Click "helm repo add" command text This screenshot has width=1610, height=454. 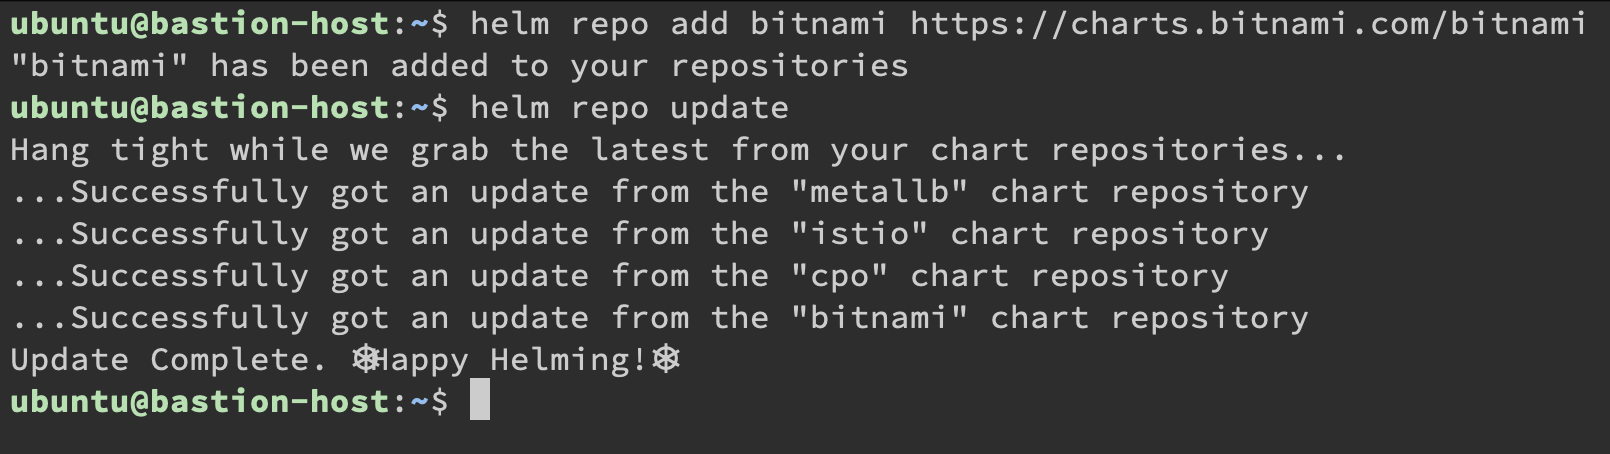click(599, 23)
